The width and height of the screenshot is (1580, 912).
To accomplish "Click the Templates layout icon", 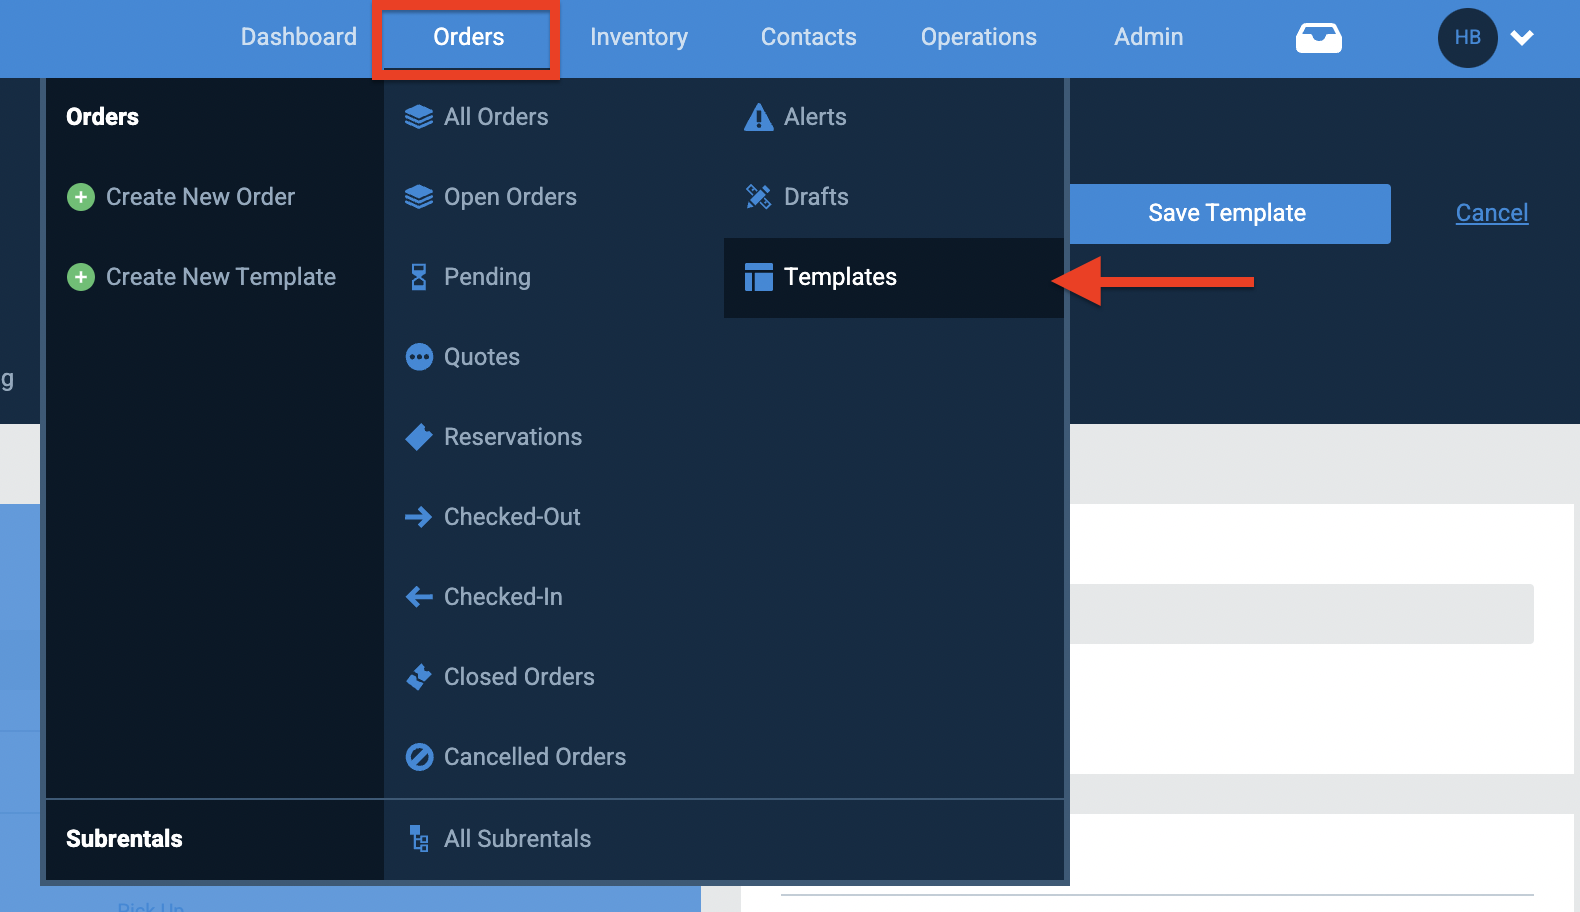I will 758,277.
